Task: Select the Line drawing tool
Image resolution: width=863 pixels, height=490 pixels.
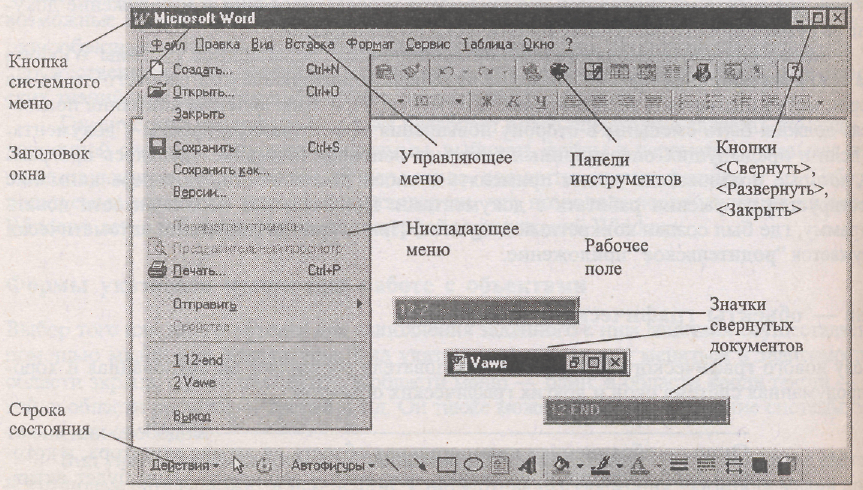Action: [392, 465]
